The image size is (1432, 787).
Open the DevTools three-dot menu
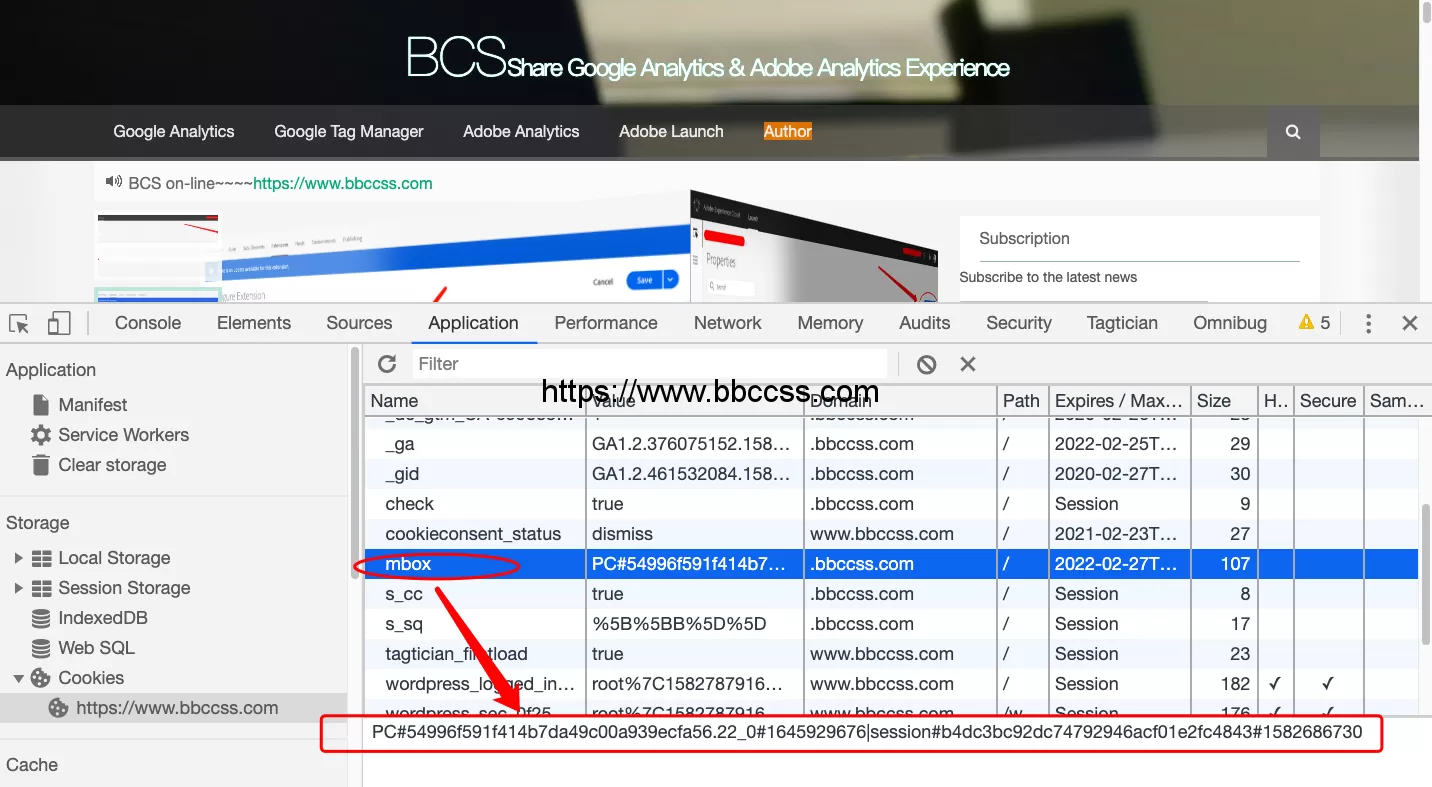point(1368,323)
